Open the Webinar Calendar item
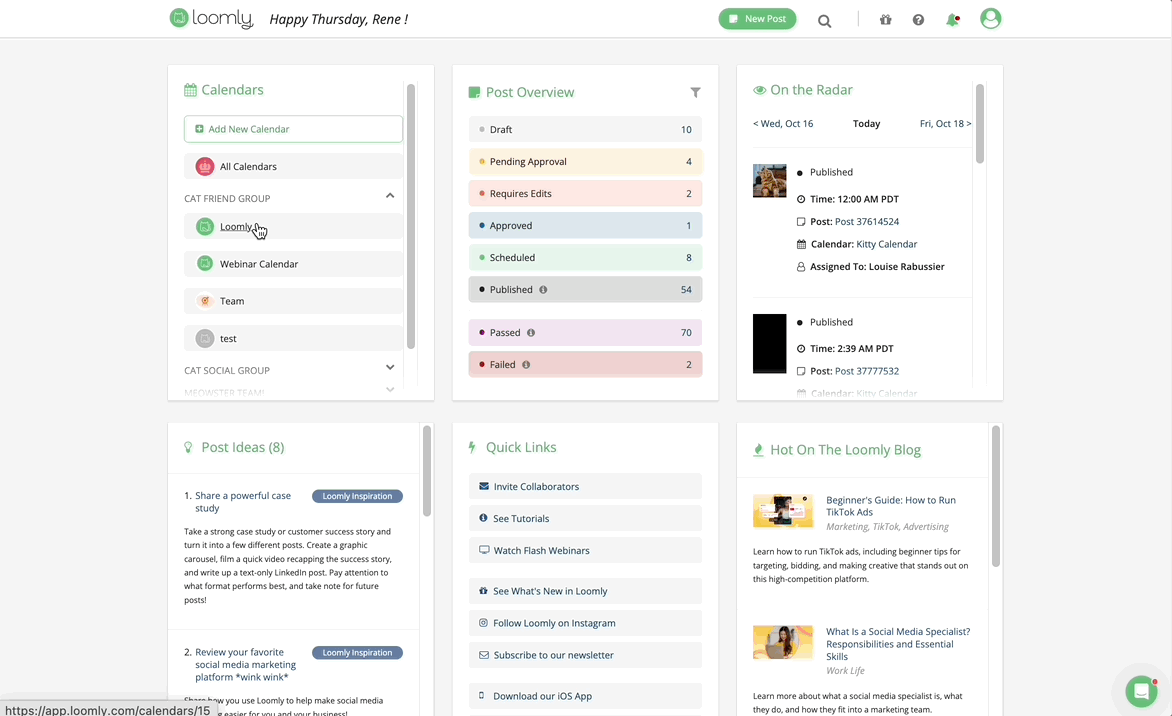Screen dimensions: 1172x716 [259, 264]
